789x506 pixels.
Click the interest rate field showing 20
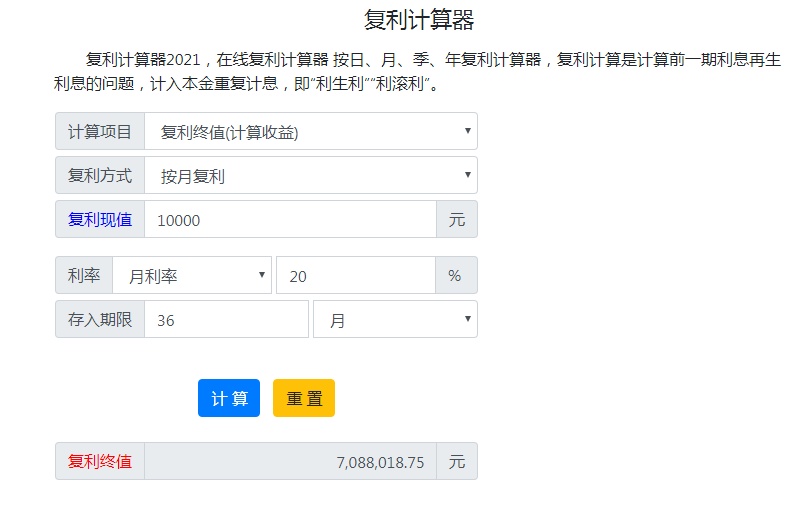356,275
